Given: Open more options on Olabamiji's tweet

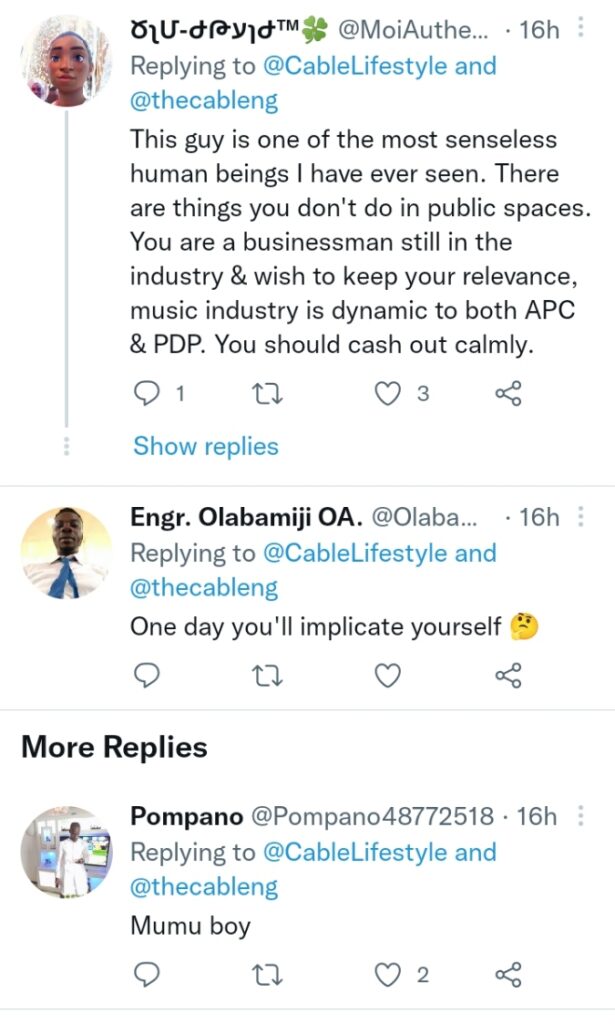Looking at the screenshot, I should 582,517.
